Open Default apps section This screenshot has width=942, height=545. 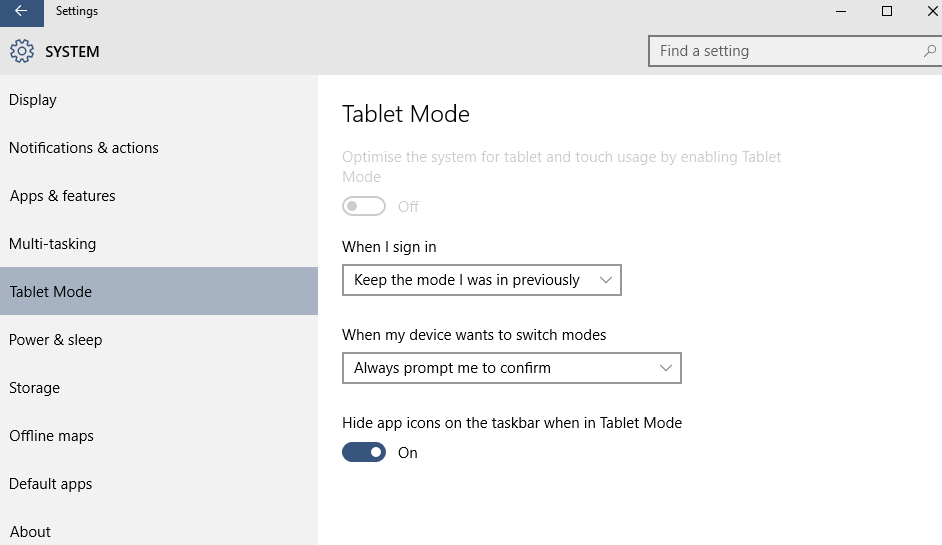pyautogui.click(x=50, y=484)
